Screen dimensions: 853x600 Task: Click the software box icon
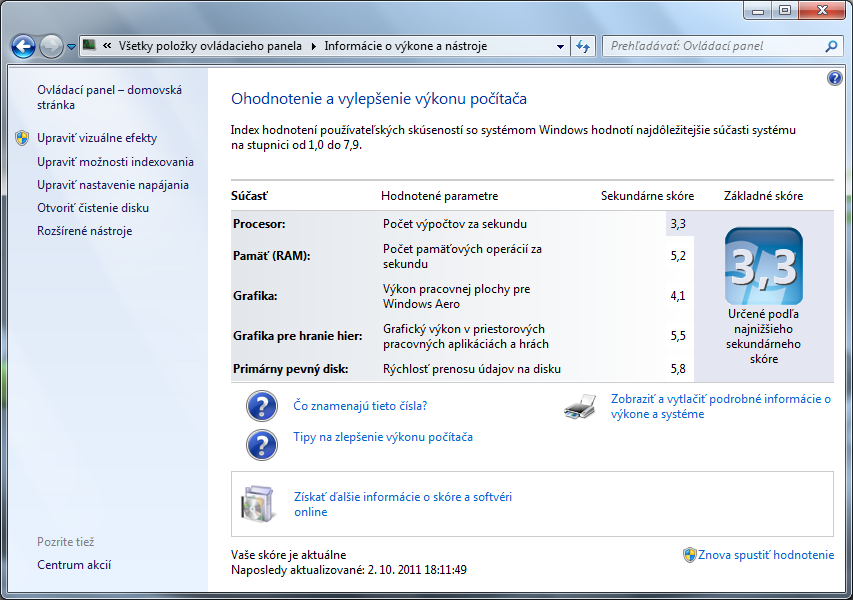(x=258, y=504)
